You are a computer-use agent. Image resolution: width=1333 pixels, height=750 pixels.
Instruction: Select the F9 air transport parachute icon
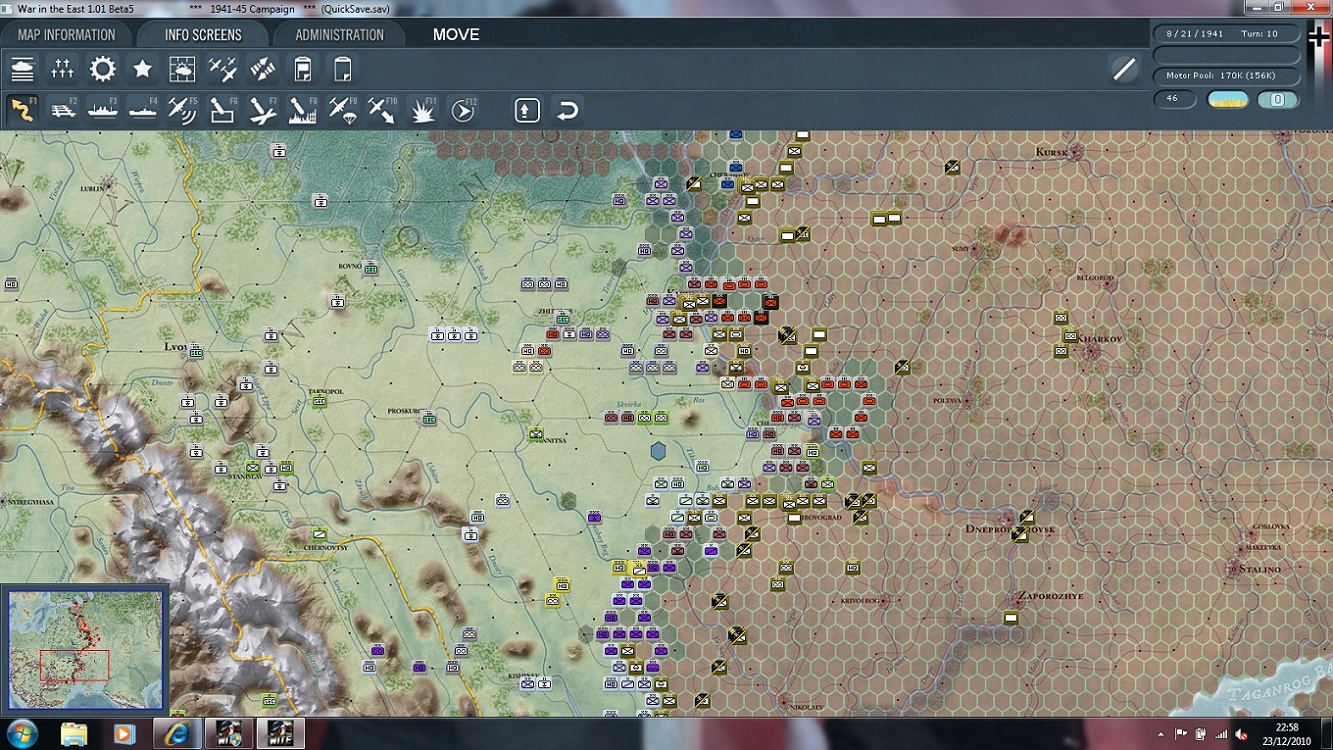342,110
